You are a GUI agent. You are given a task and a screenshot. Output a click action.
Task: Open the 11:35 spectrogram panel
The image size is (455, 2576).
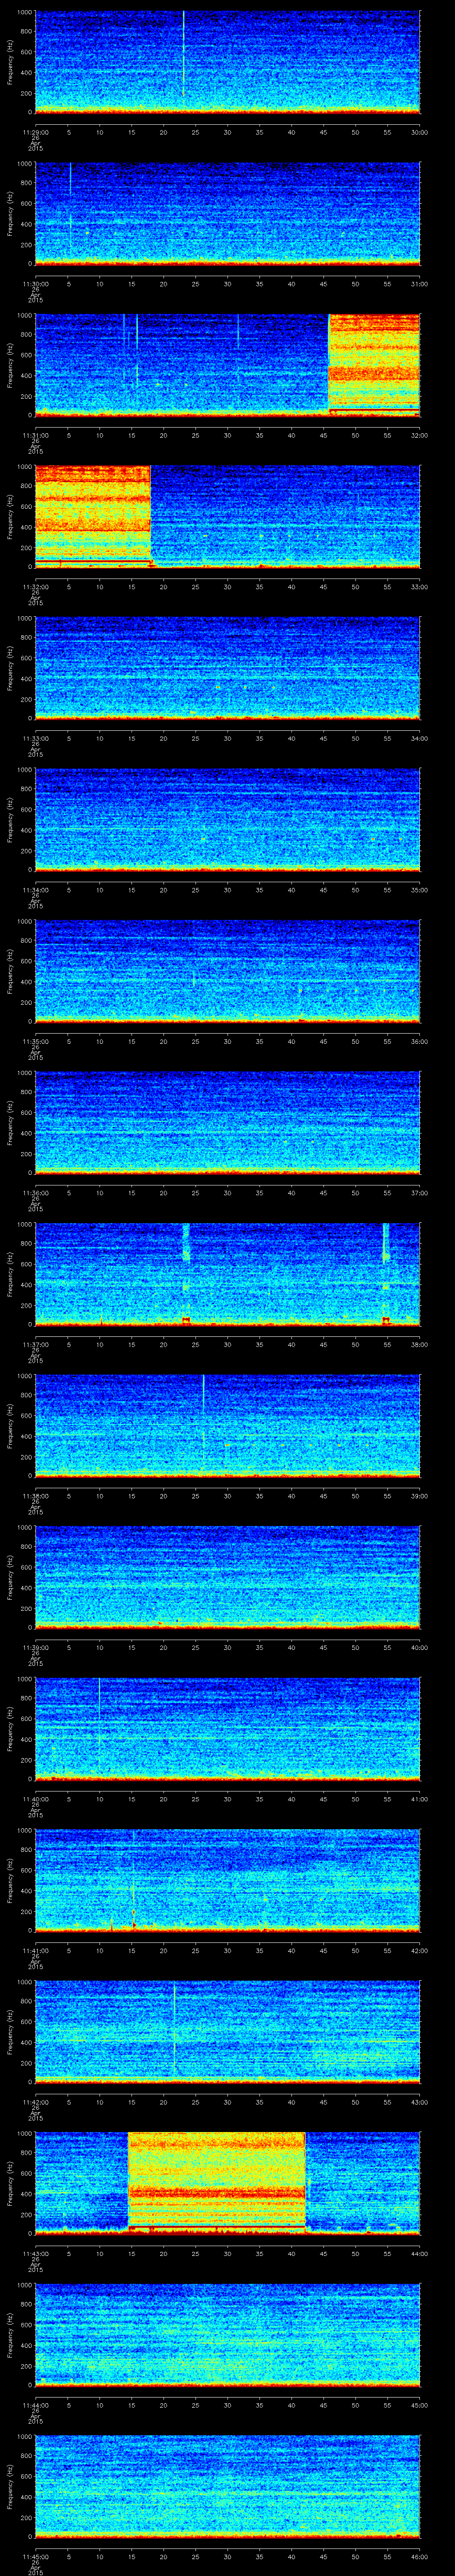coord(227,970)
